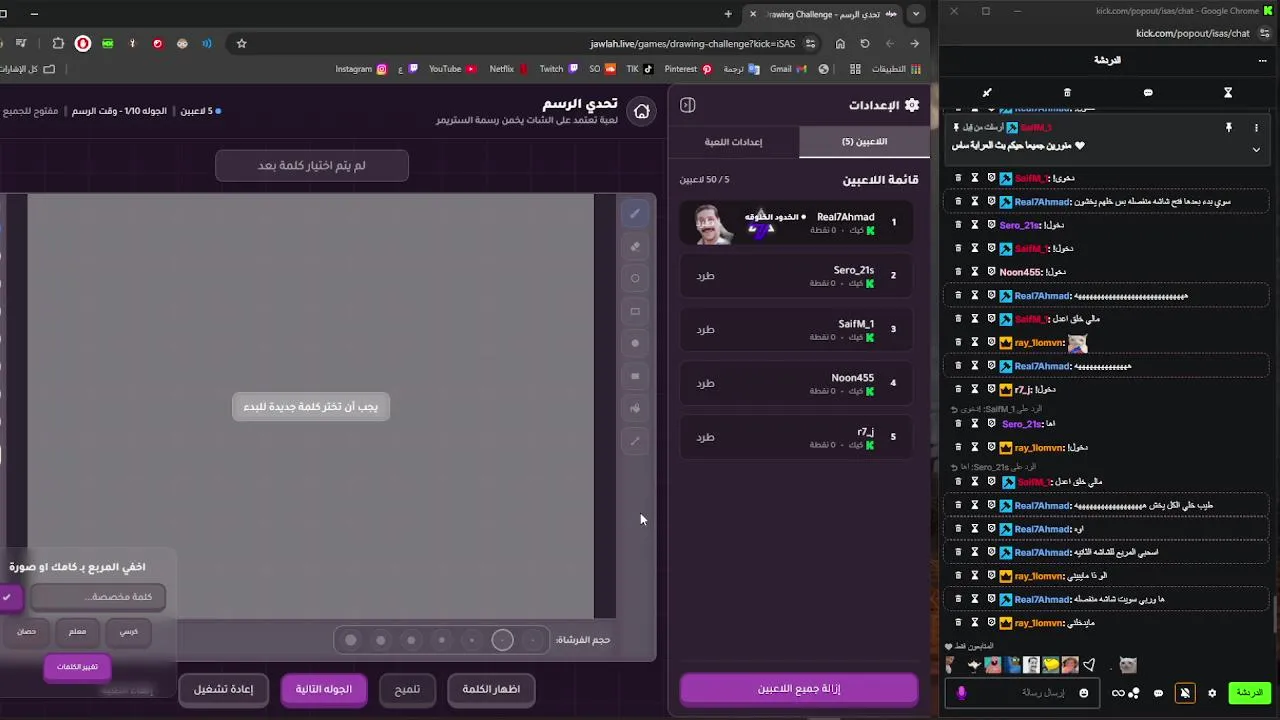Click the تلميح hint button
Viewport: 1280px width, 720px height.
[407, 689]
